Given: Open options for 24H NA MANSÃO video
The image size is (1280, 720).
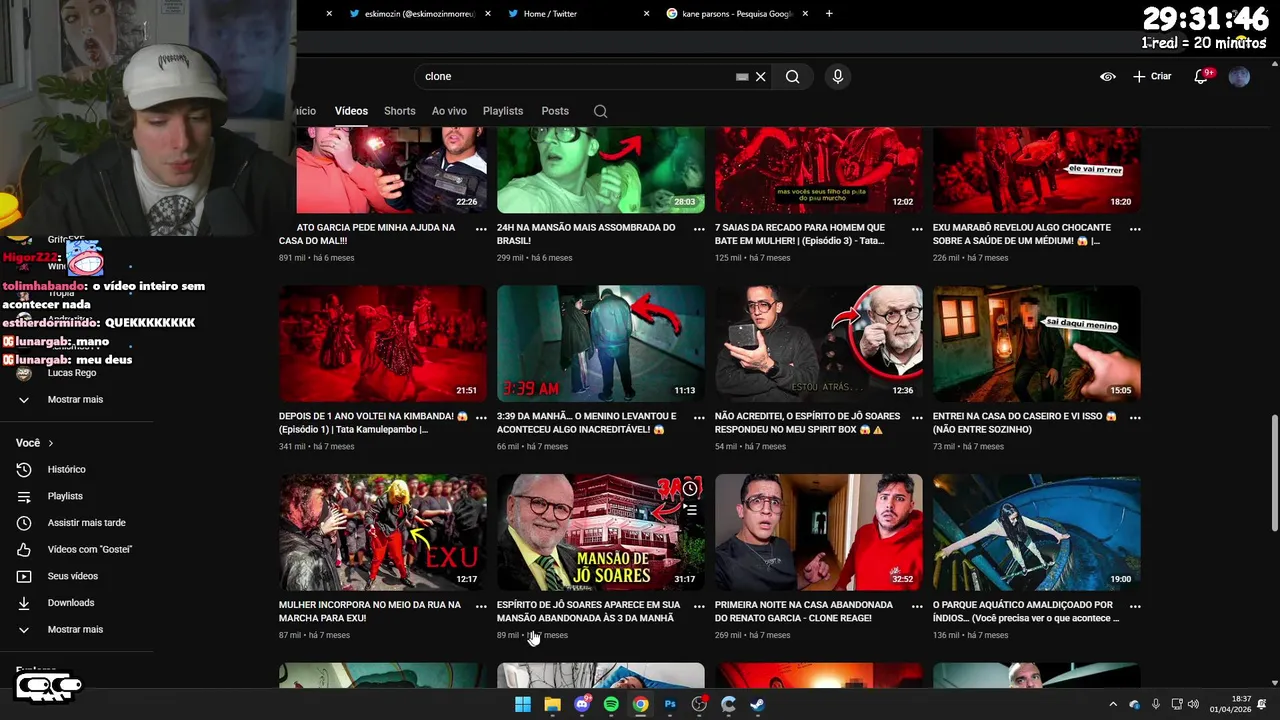Looking at the screenshot, I should coord(699,229).
